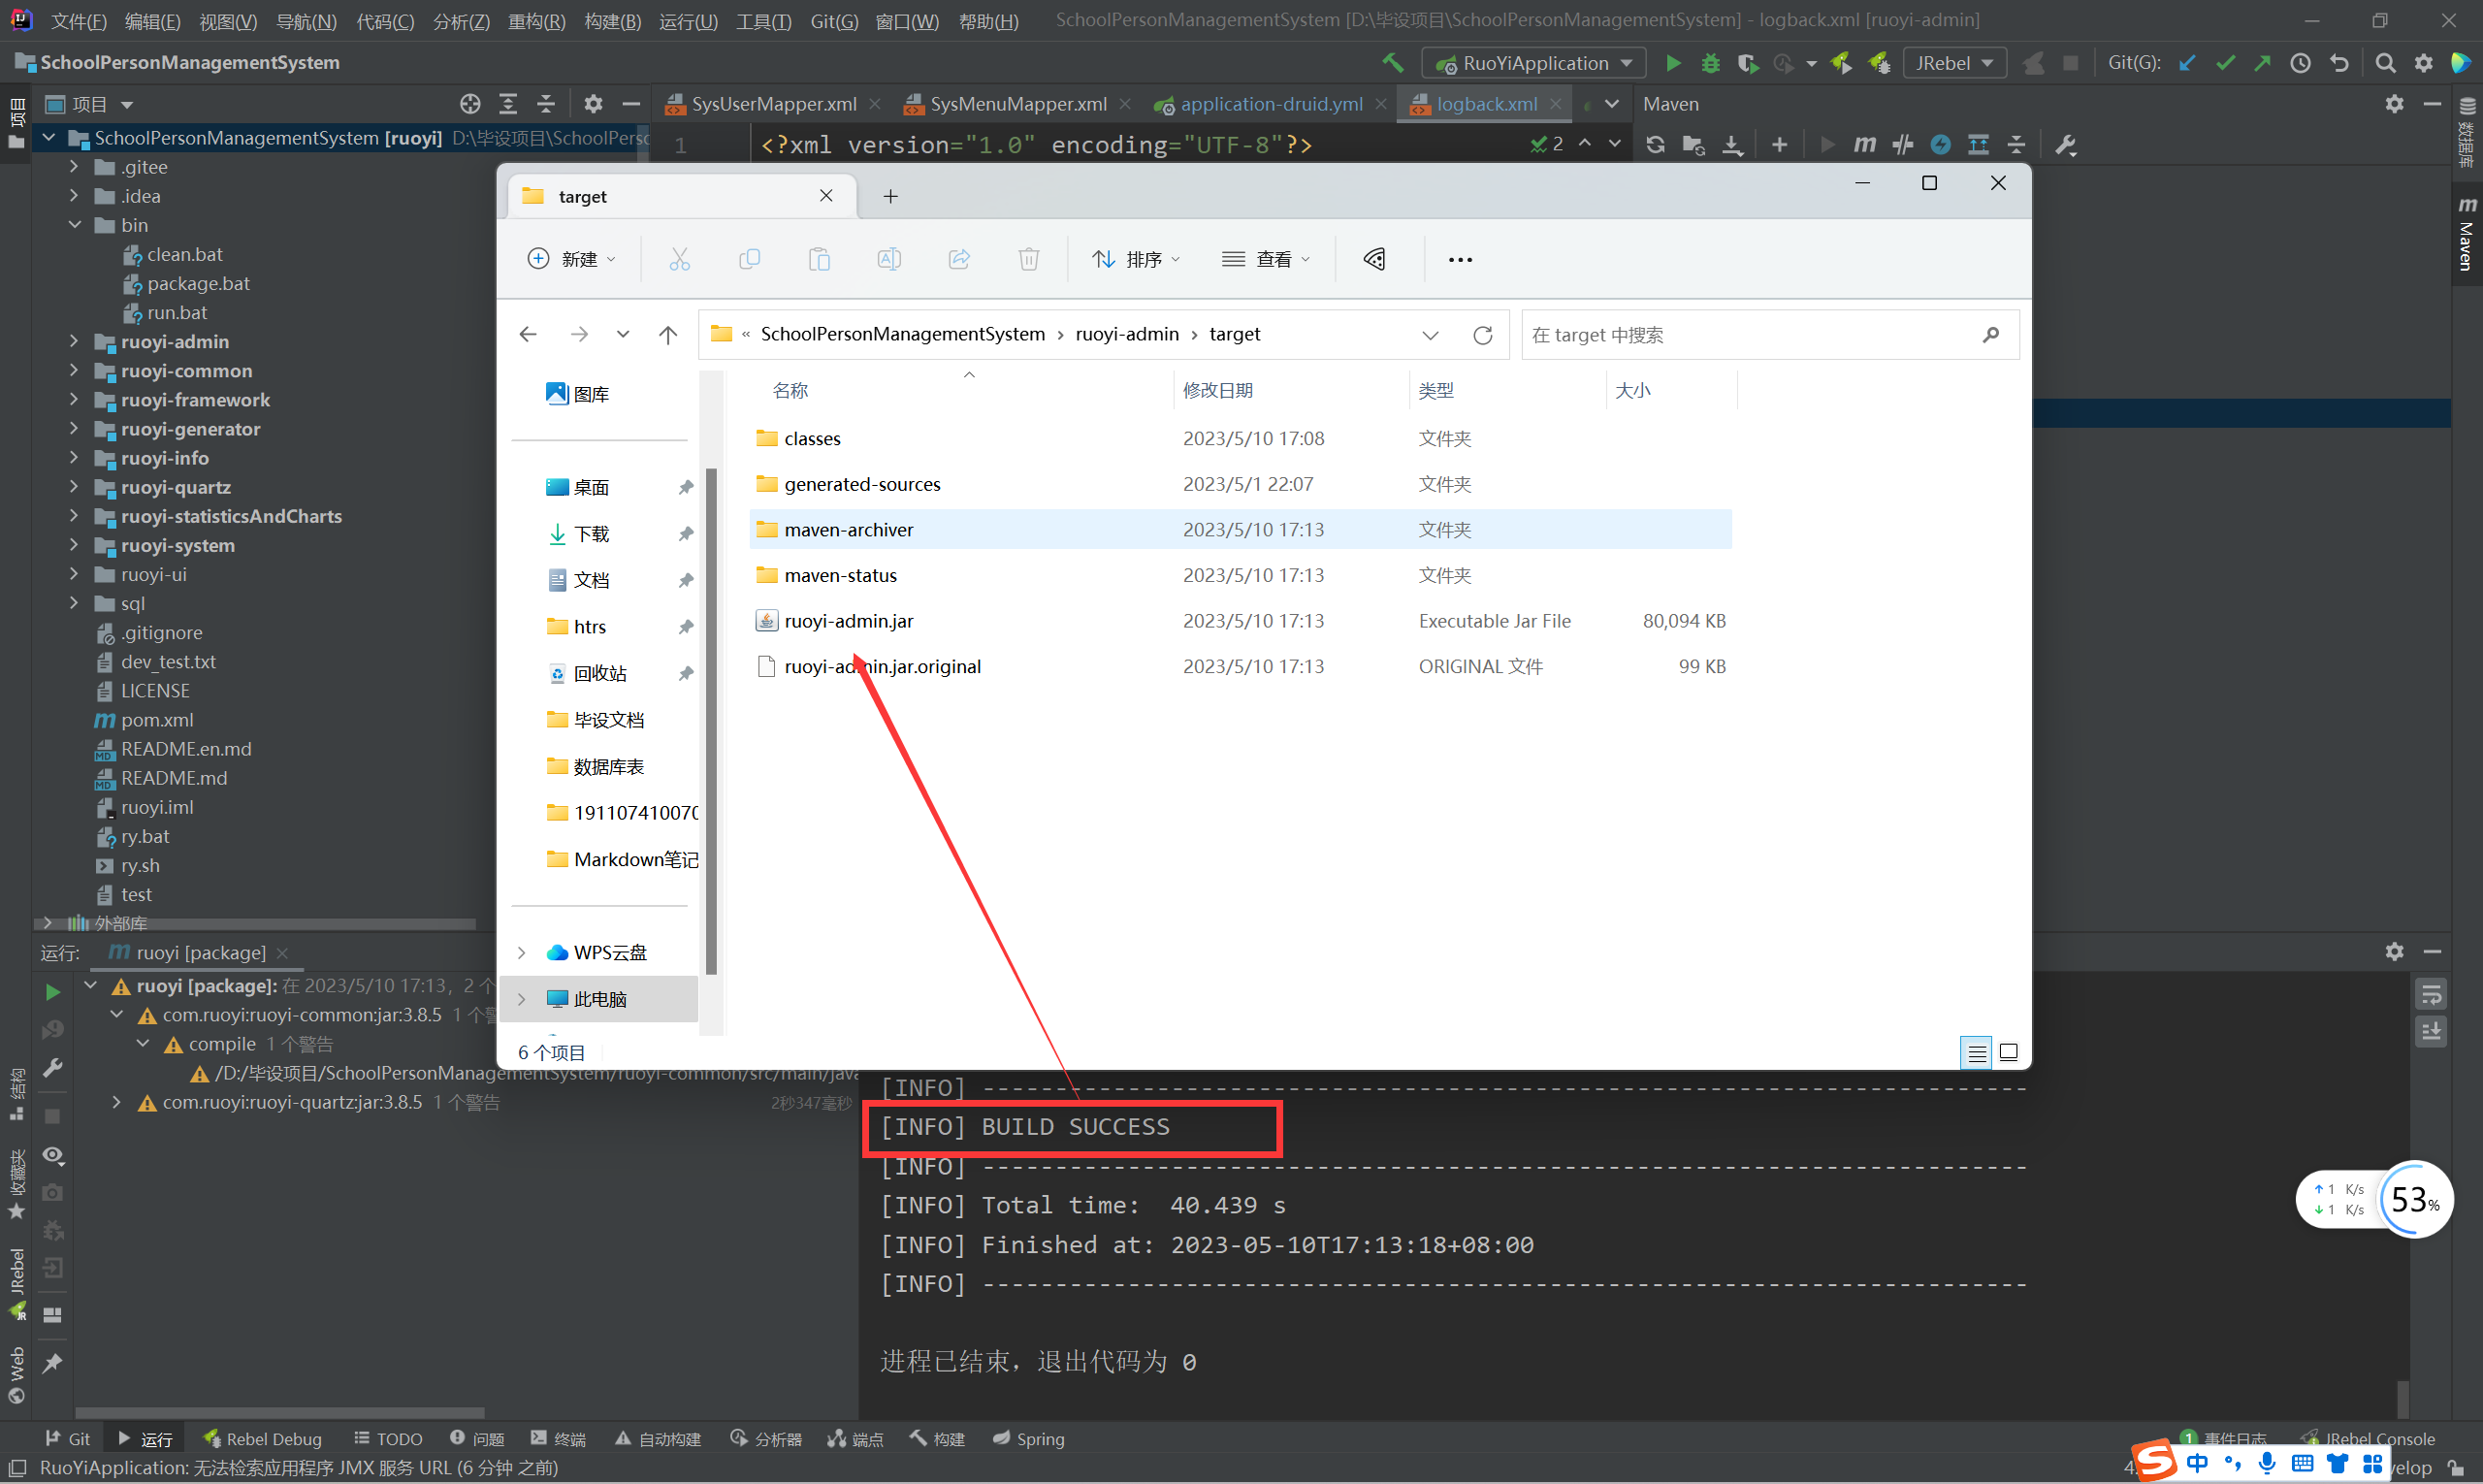This screenshot has height=1484, width=2483.
Task: Click the Explorer delete trash icon
Action: coord(1028,259)
